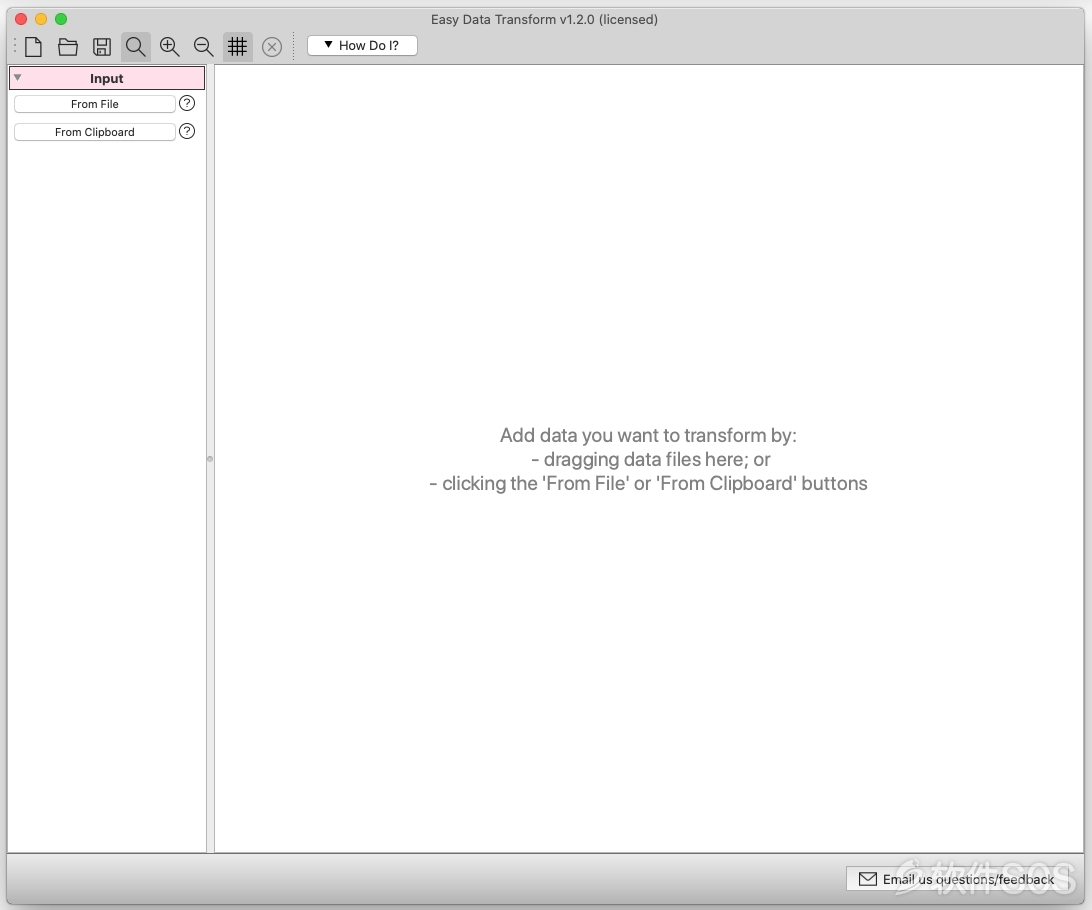Create a new file with the blank page icon
The height and width of the screenshot is (910, 1092).
click(33, 47)
